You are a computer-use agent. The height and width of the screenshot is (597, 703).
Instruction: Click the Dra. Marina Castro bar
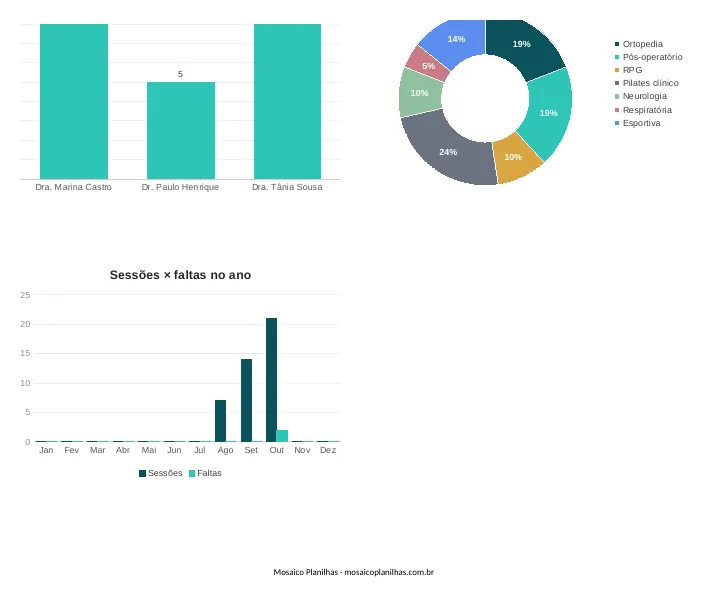point(74,101)
